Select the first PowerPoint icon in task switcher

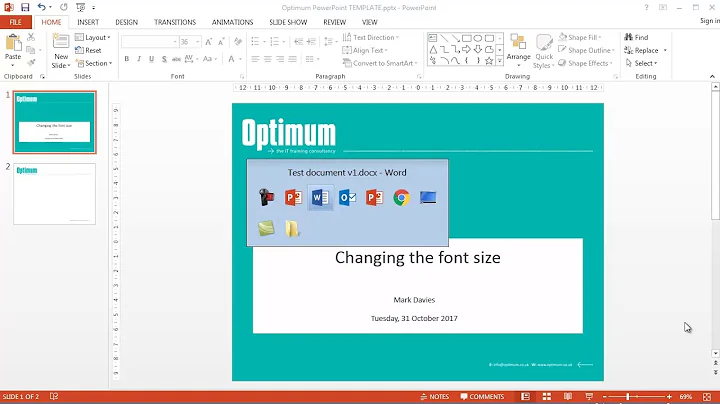[293, 198]
